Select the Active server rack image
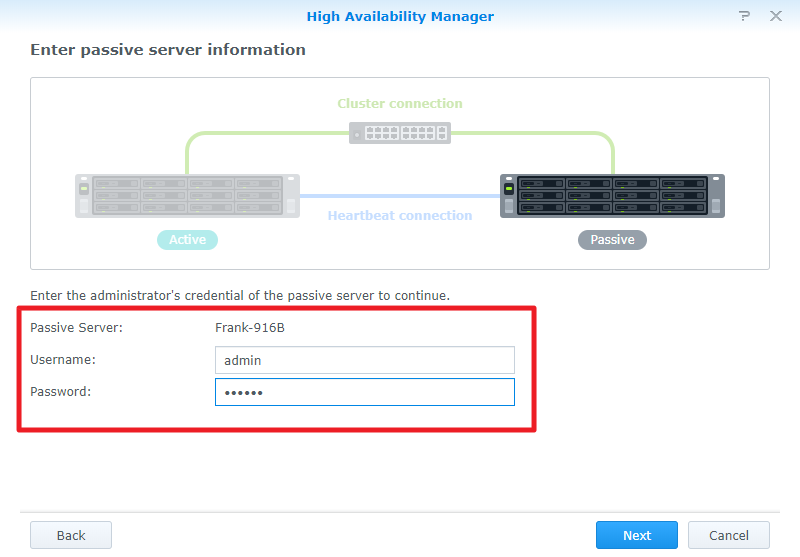 [187, 196]
